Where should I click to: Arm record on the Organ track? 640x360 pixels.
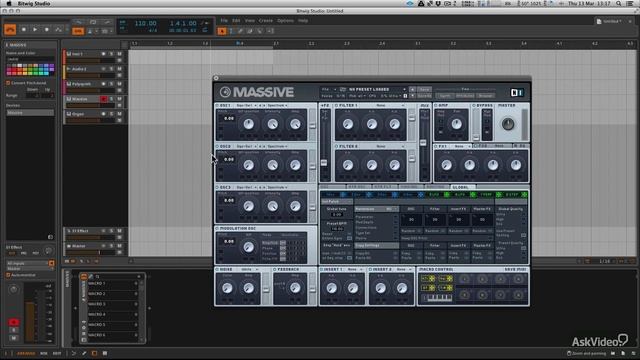point(104,114)
